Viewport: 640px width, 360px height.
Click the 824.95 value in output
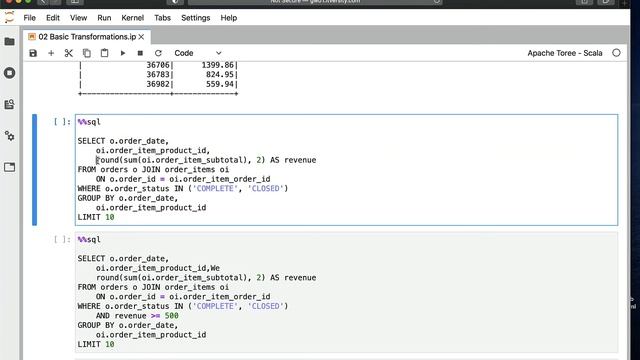(220, 75)
